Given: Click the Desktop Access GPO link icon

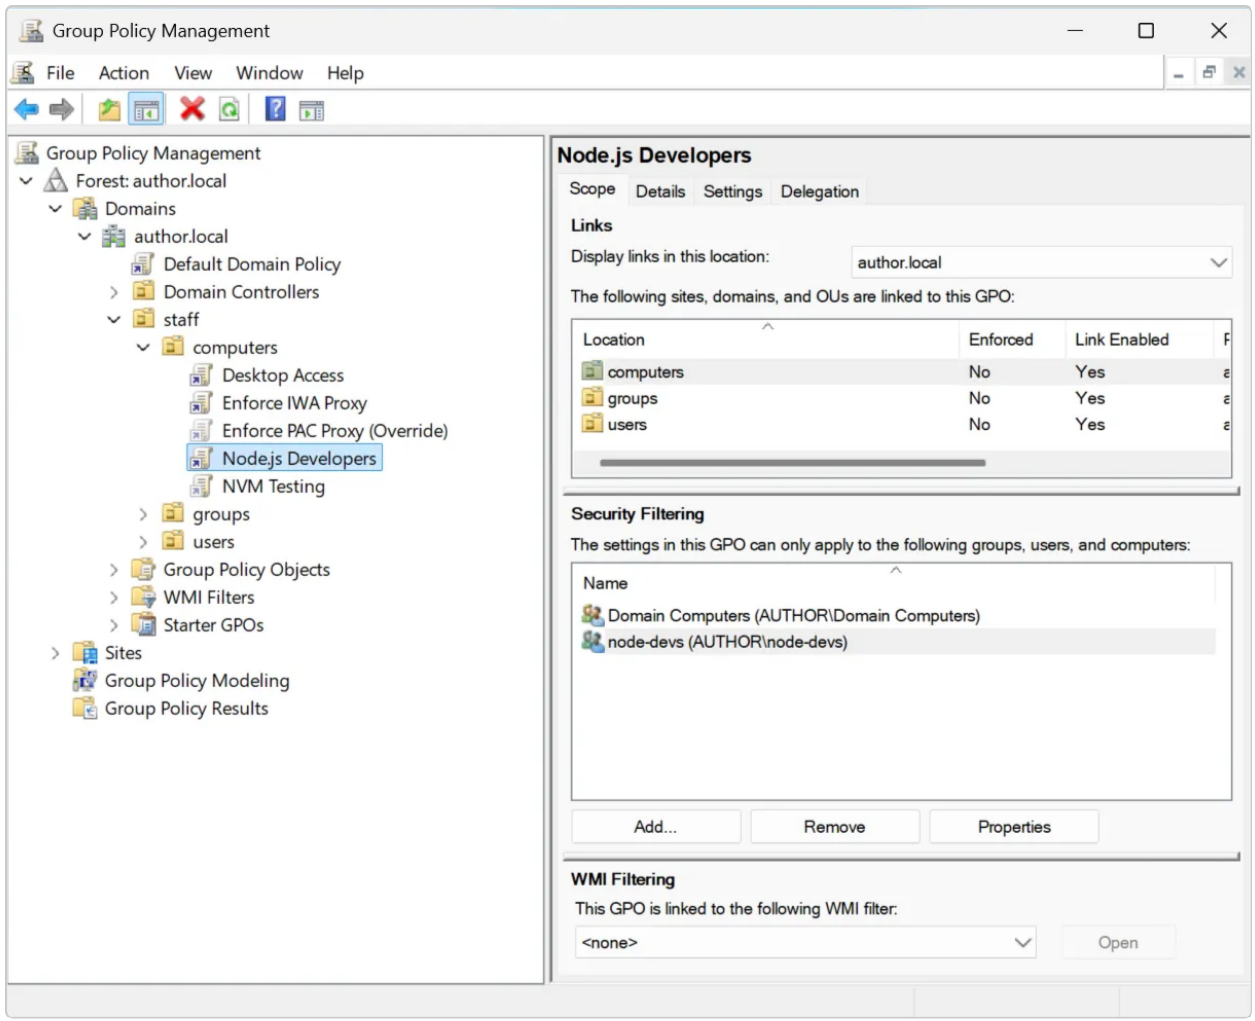Looking at the screenshot, I should pyautogui.click(x=202, y=375).
